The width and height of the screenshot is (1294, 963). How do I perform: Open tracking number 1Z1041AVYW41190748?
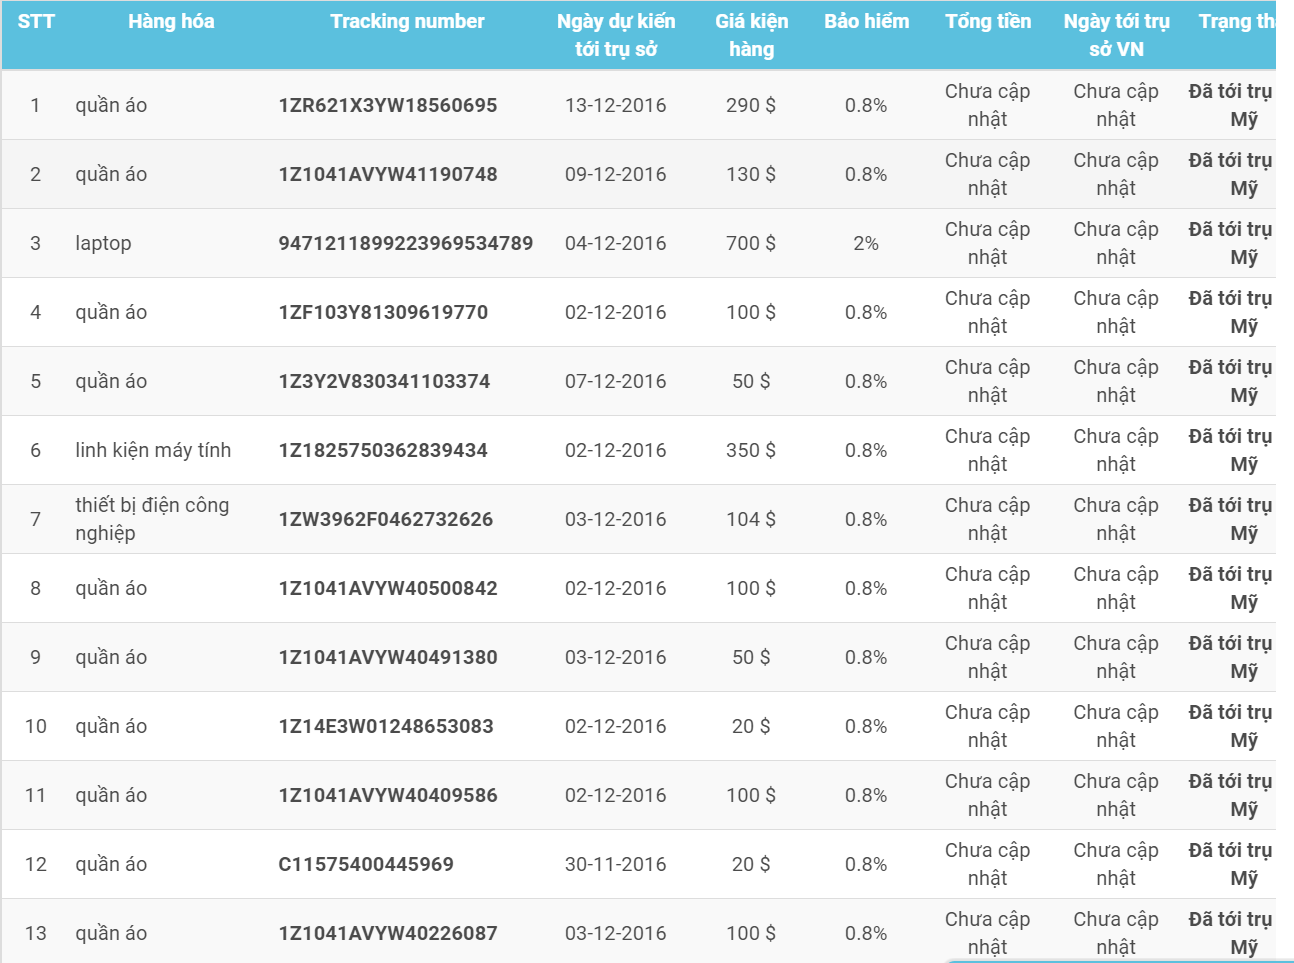[x=388, y=174]
